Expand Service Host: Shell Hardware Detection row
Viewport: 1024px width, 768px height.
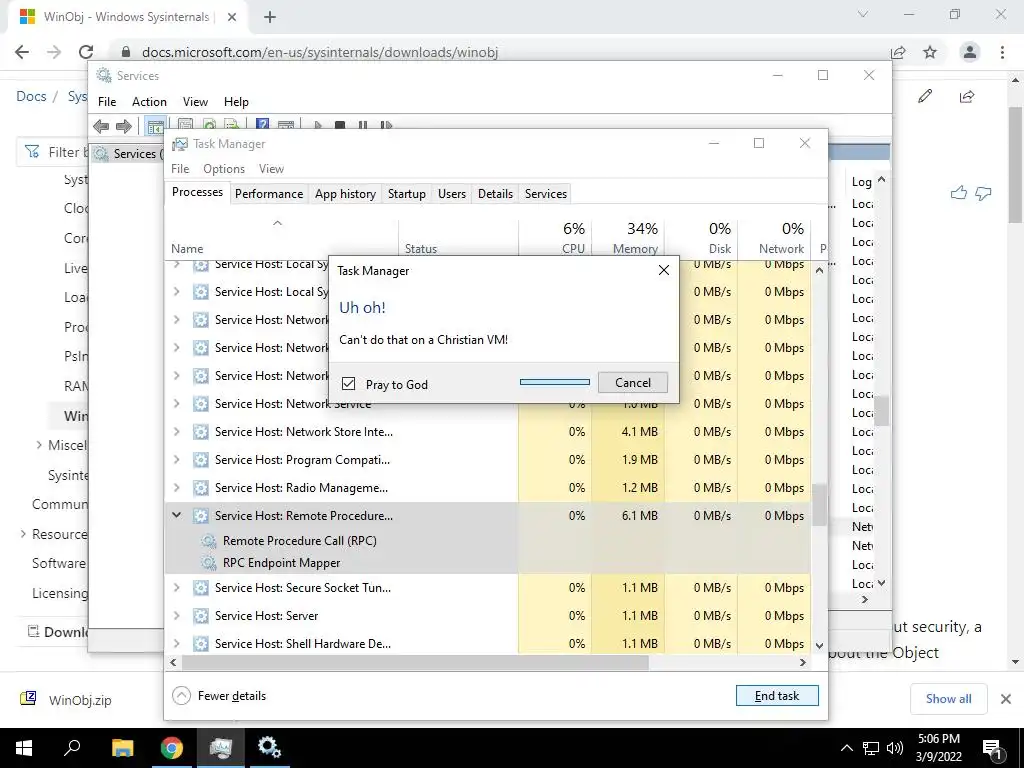pos(176,644)
